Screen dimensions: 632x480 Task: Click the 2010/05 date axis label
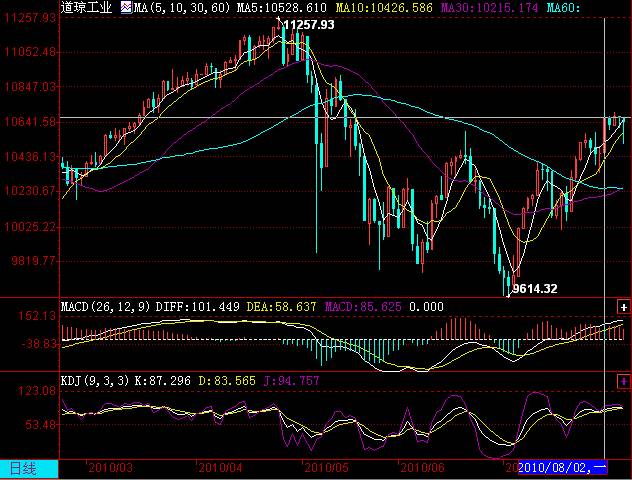(x=326, y=468)
